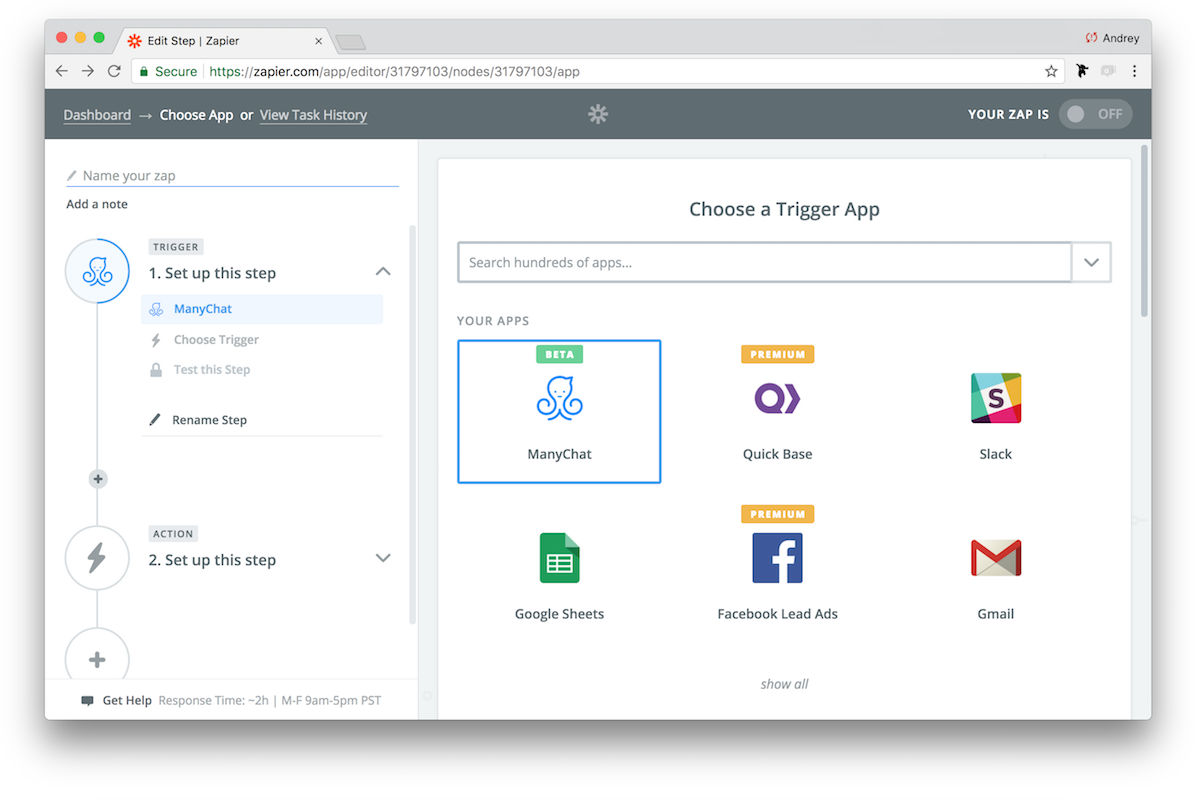Click the Search hundreds of apps field
1200x800 pixels.
(x=765, y=262)
